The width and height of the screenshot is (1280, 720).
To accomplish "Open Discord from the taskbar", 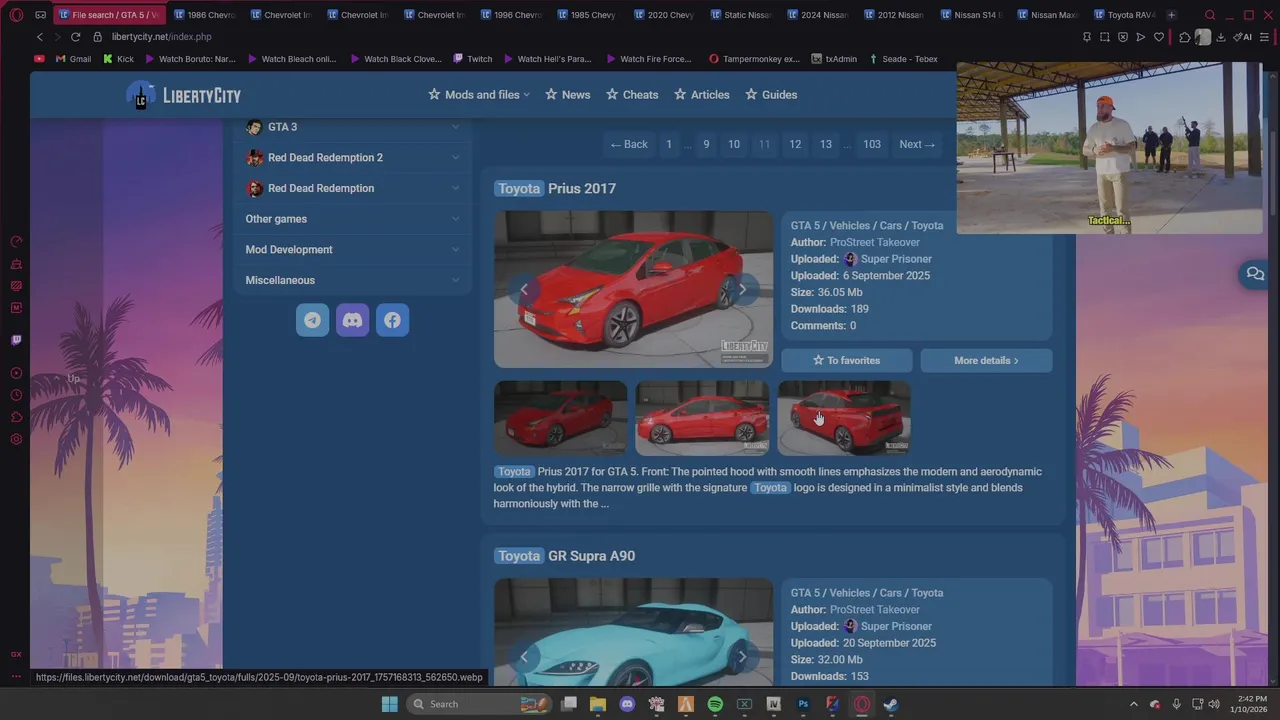I will click(627, 704).
